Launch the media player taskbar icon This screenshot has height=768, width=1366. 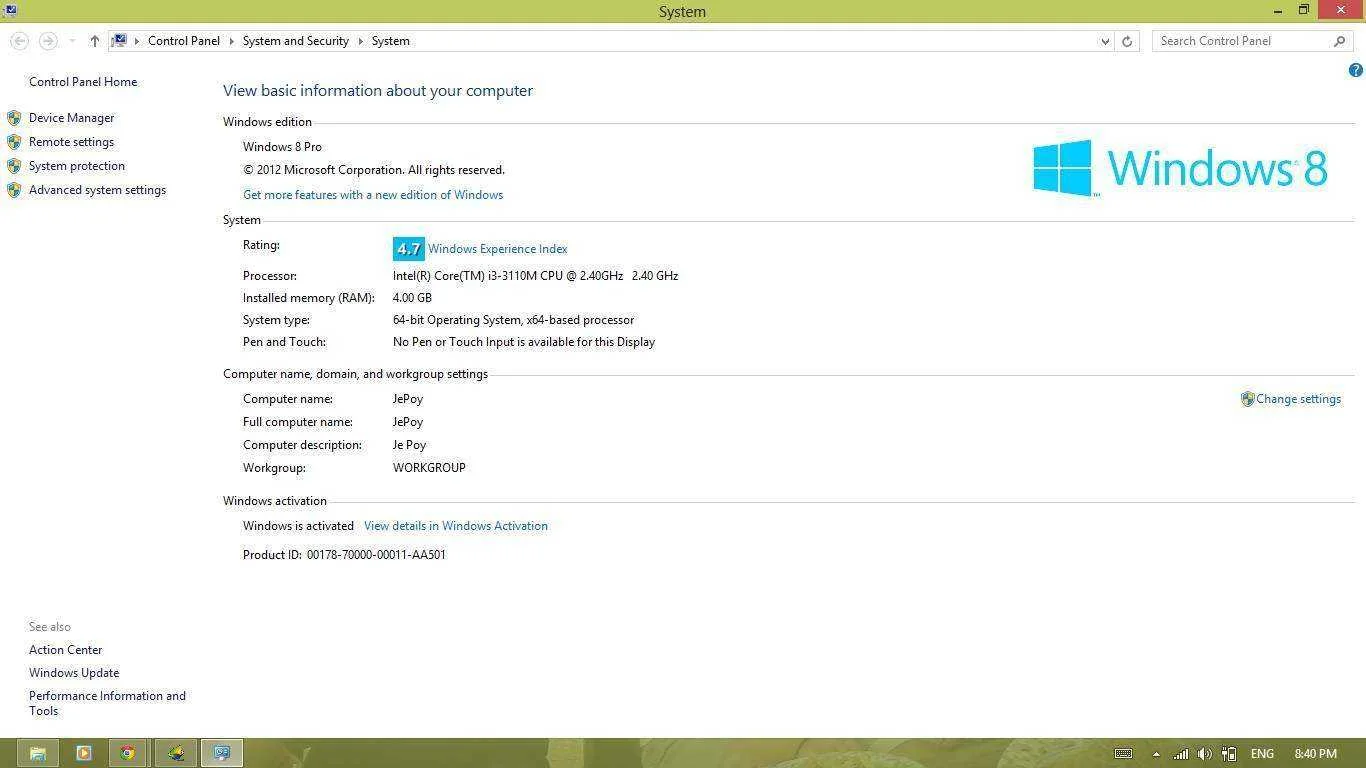(x=84, y=753)
